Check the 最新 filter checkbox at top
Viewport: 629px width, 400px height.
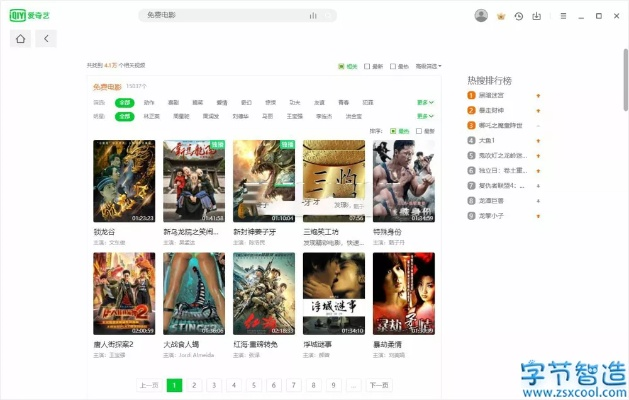point(367,66)
